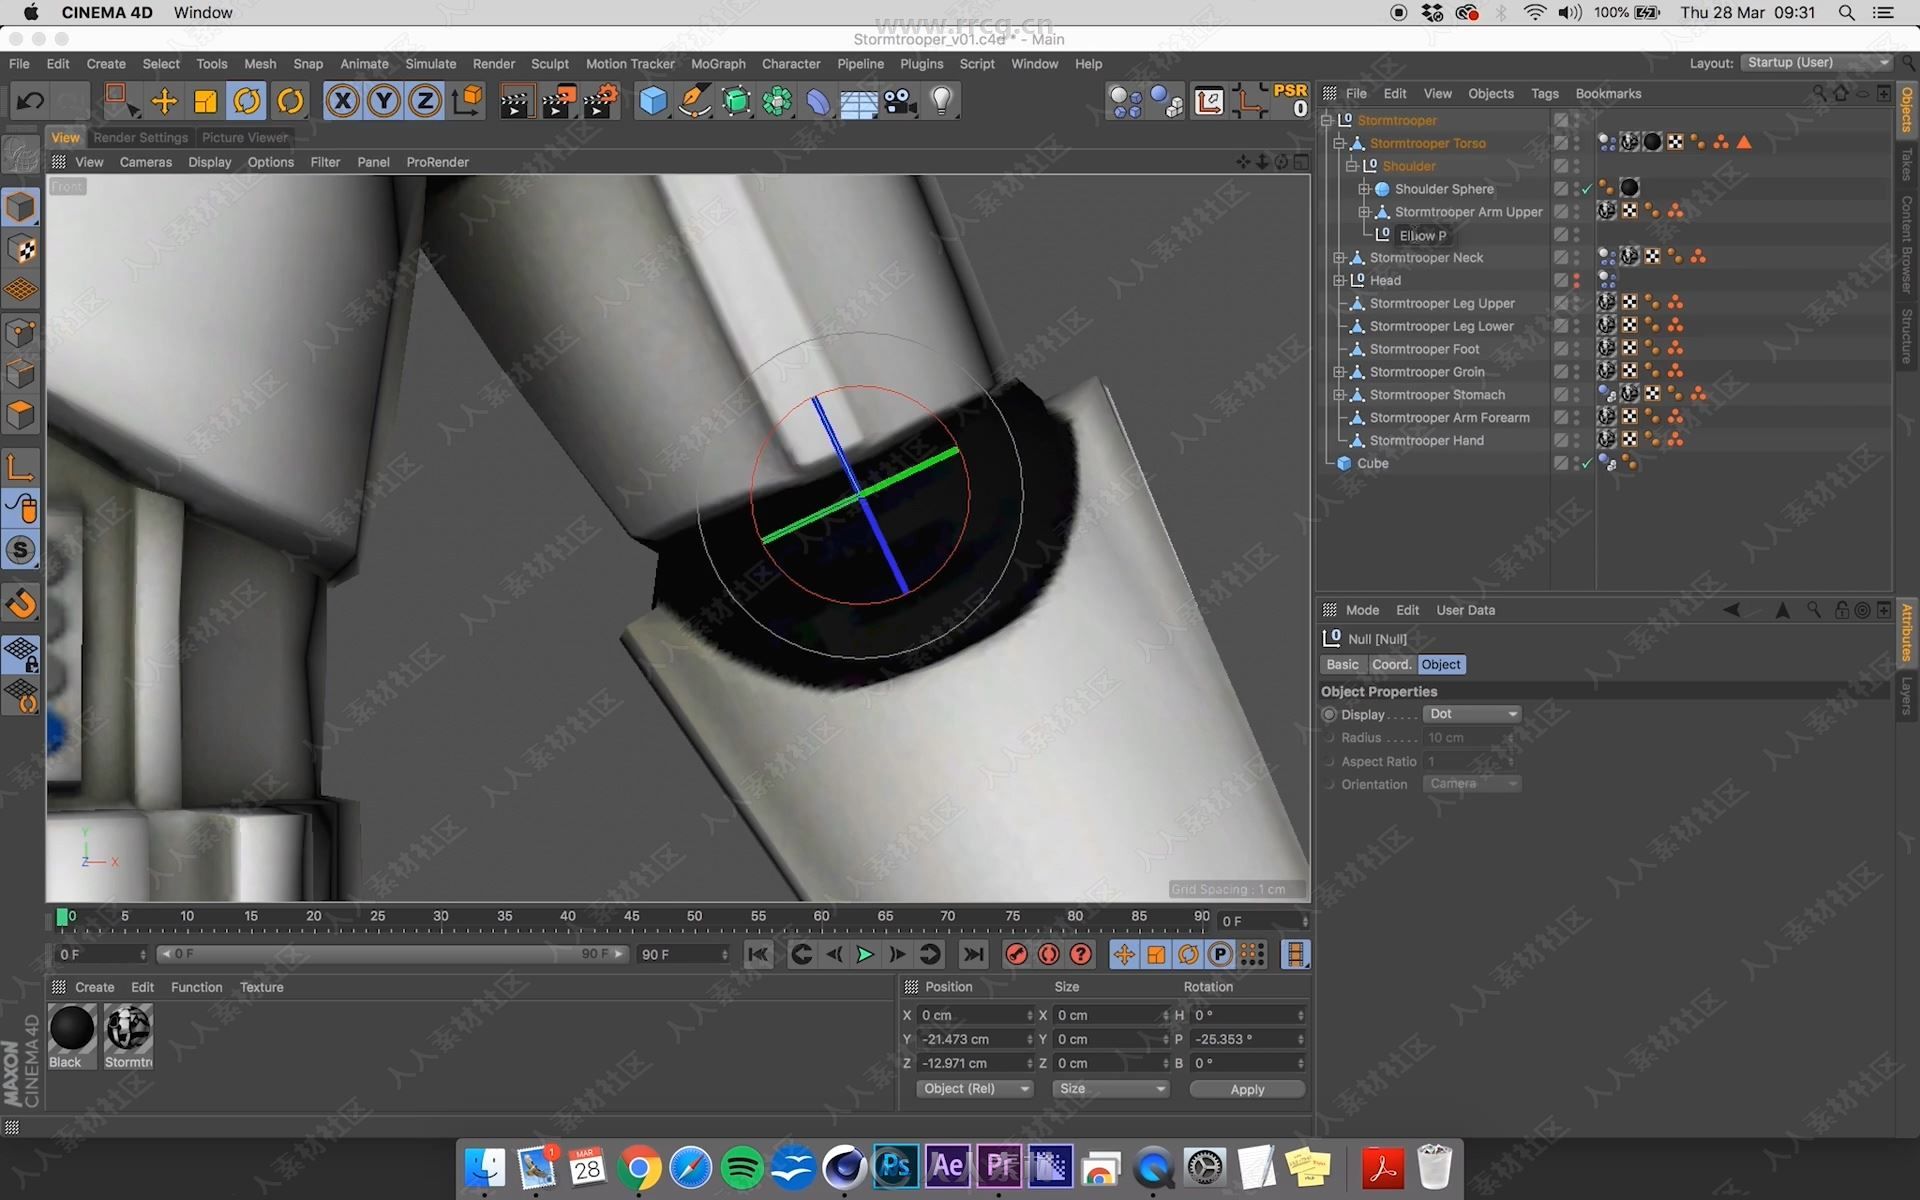Click timeline ruler at frame 45
Screen dimensions: 1920x1200
tap(631, 917)
